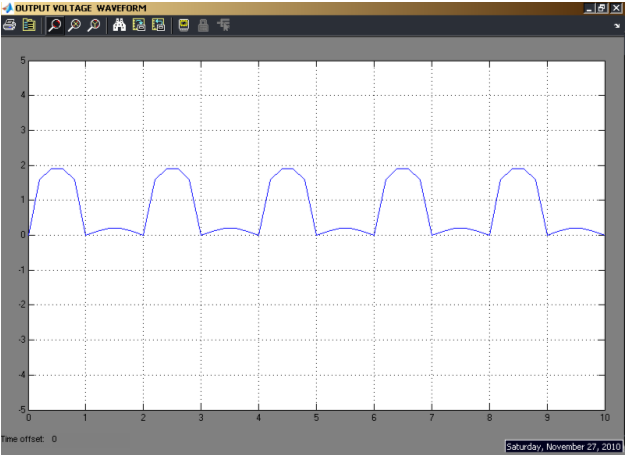
Task: Click the Autoscale binoculars icon
Action: pyautogui.click(x=119, y=25)
